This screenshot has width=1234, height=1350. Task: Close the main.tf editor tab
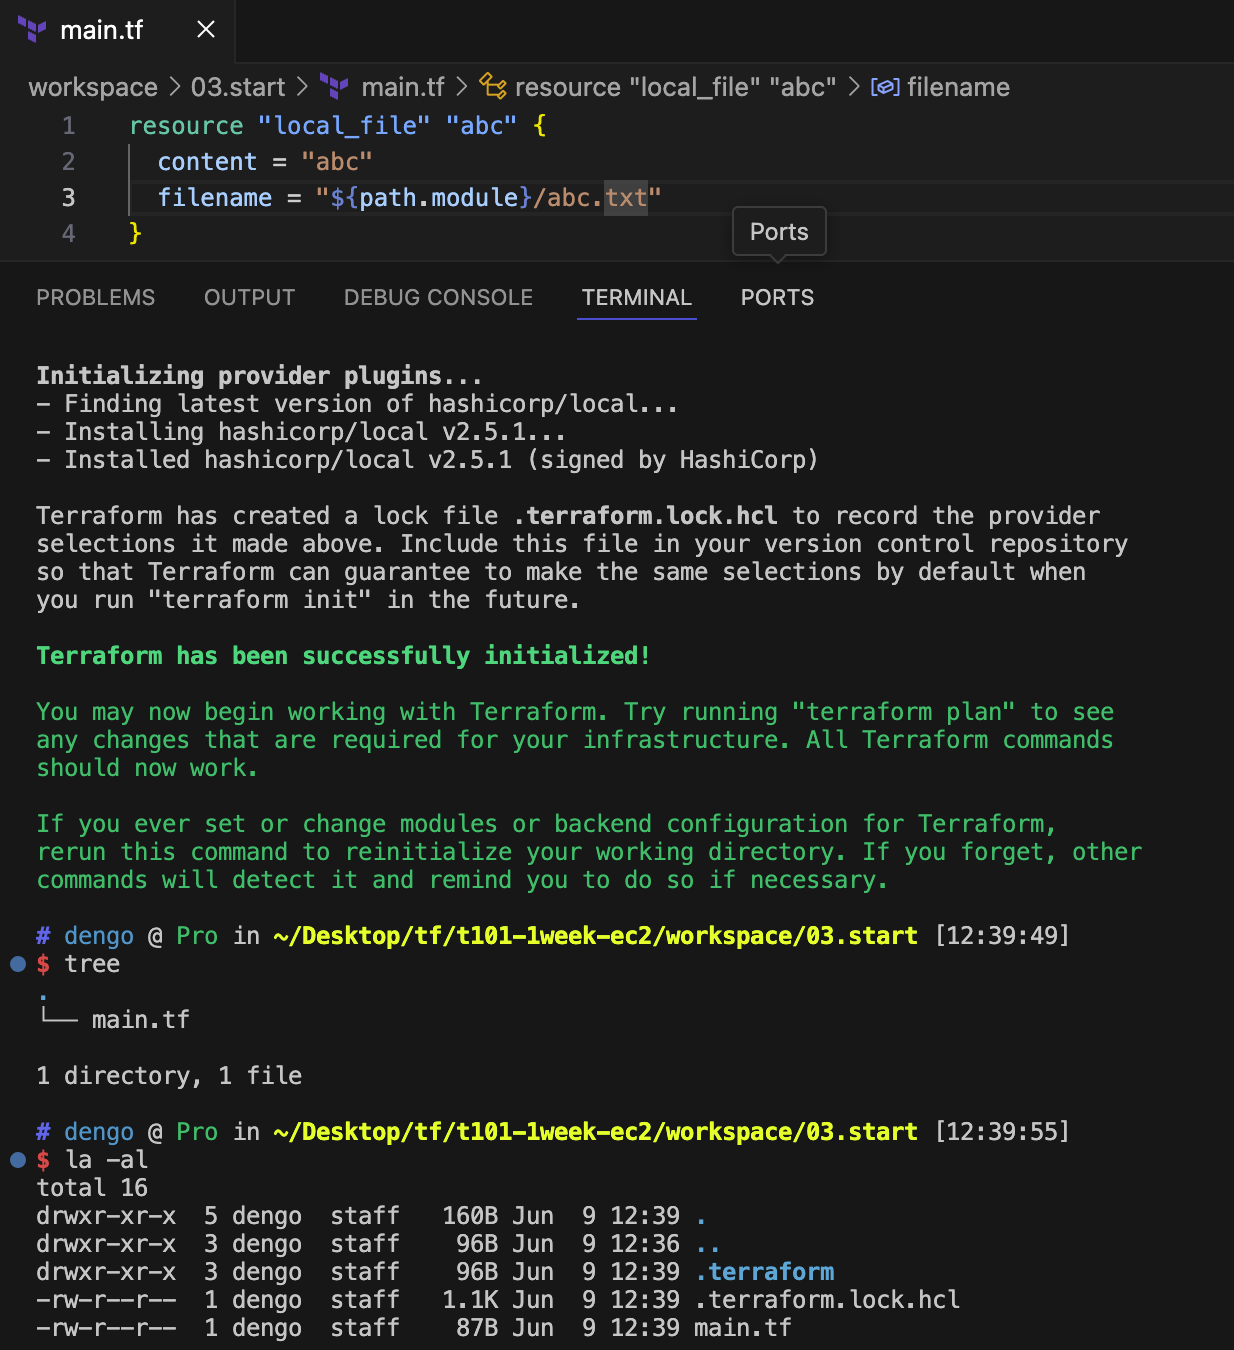click(206, 30)
